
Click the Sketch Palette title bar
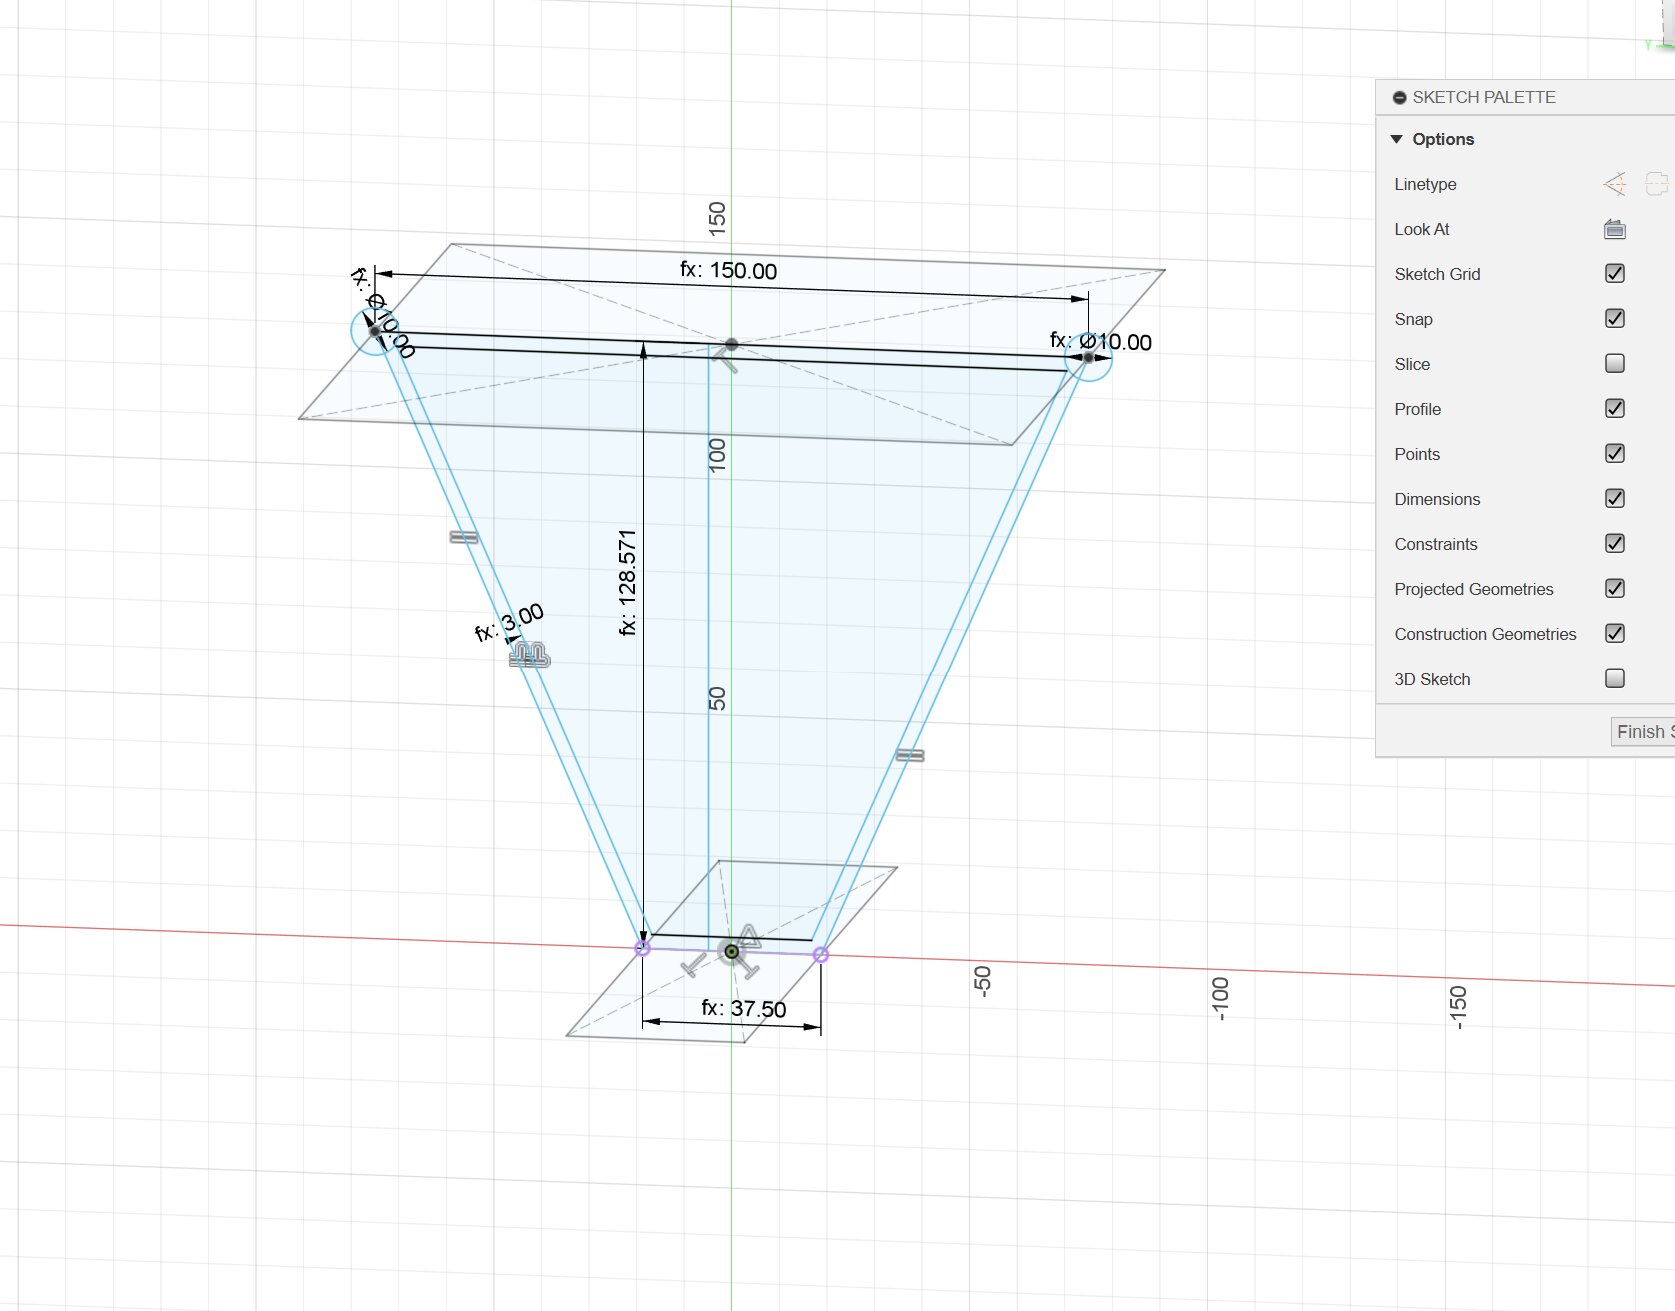pos(1525,97)
